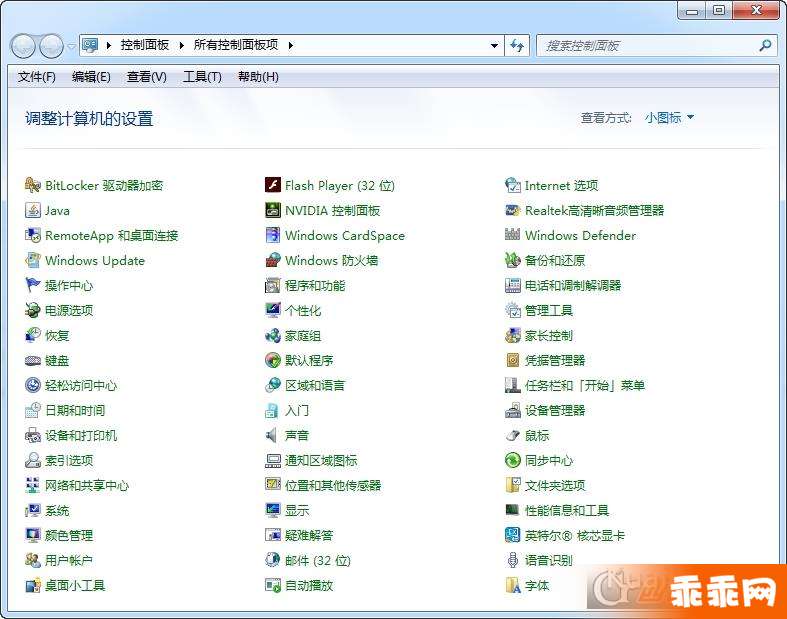The width and height of the screenshot is (787, 619).
Task: Open the 网络和共享中心 icon
Action: click(33, 485)
